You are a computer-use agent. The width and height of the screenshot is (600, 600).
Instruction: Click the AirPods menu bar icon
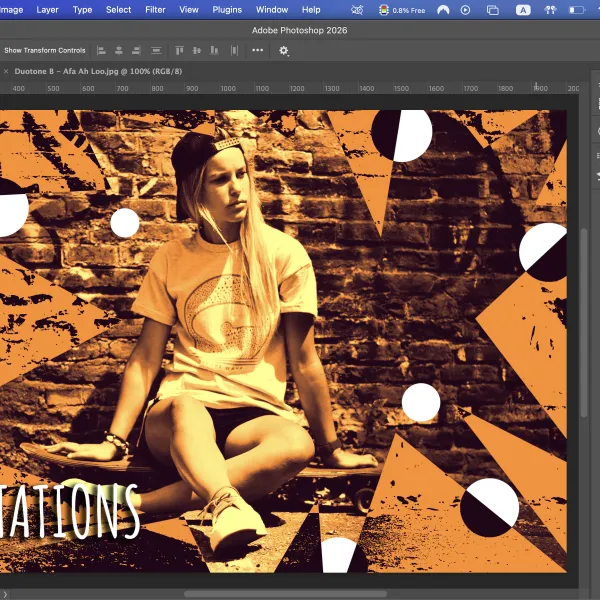coord(550,10)
